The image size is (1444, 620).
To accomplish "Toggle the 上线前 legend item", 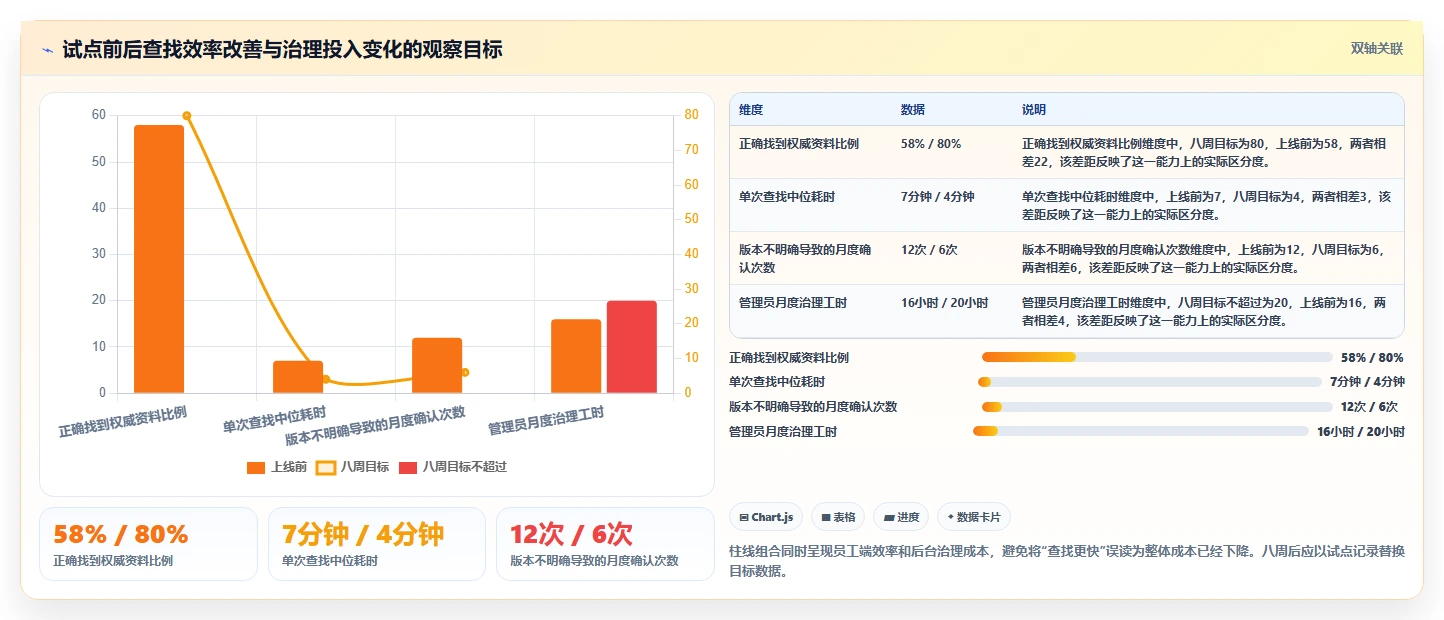I will [x=277, y=467].
